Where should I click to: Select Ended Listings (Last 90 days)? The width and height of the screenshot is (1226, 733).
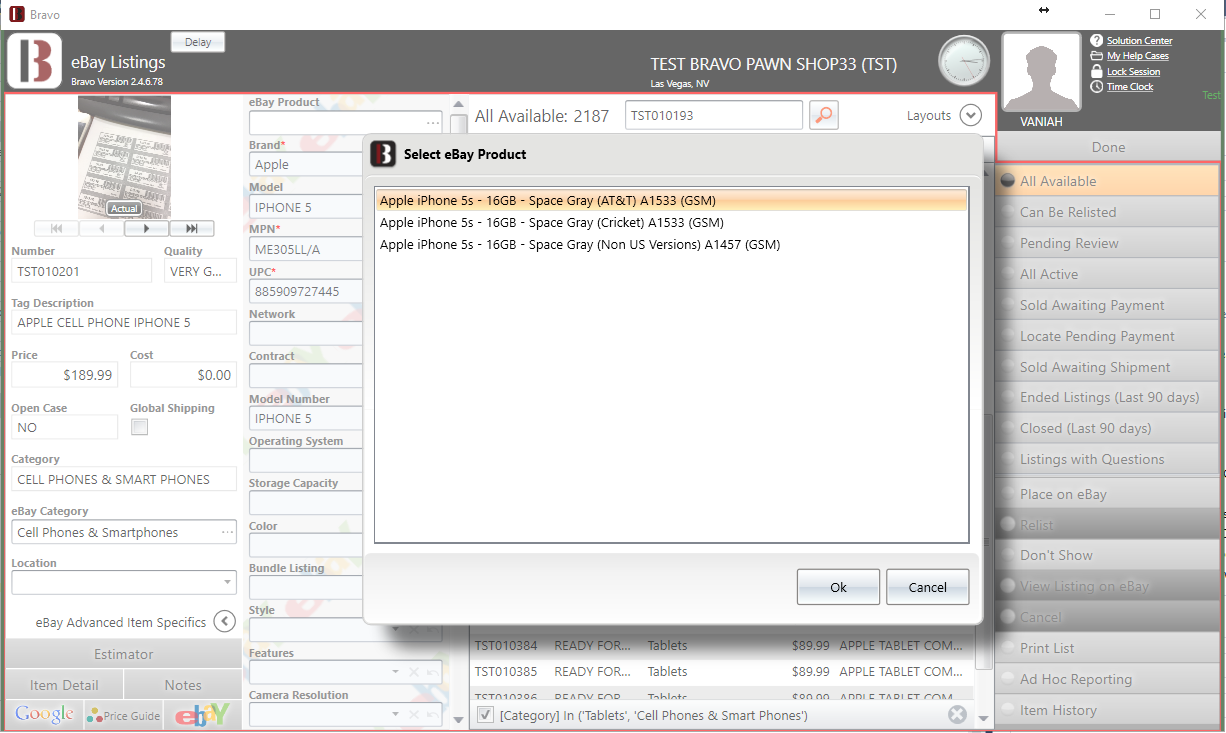[x=1107, y=397]
